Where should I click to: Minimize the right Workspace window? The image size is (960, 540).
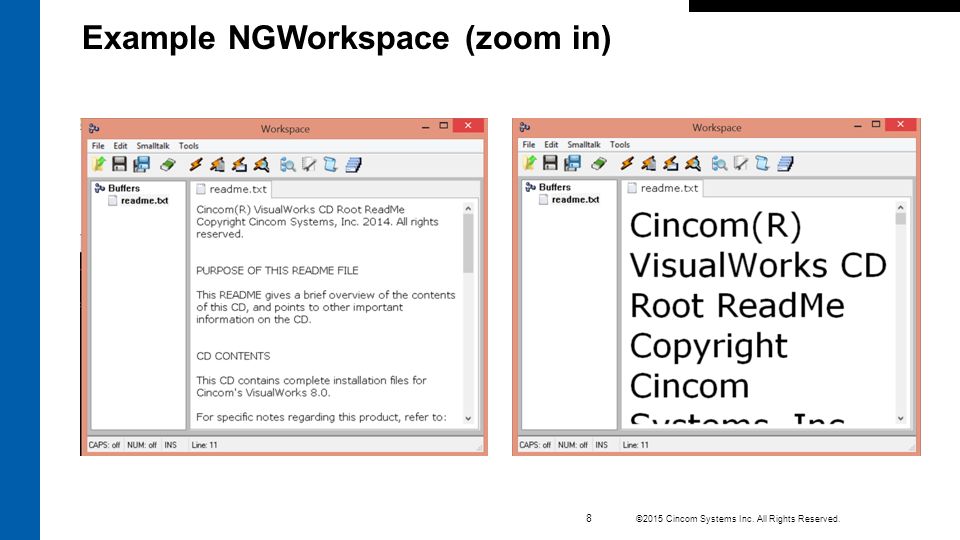858,125
